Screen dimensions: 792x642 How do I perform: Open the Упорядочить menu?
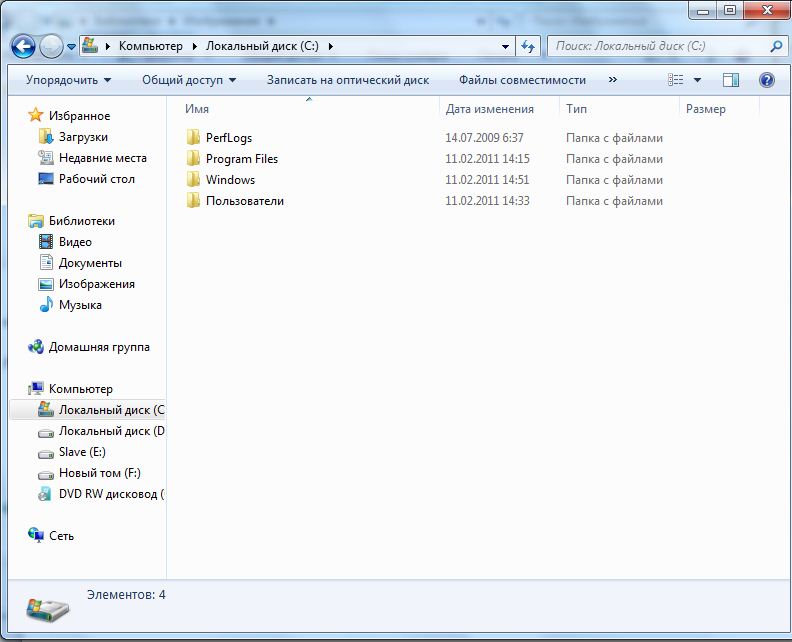click(x=68, y=80)
